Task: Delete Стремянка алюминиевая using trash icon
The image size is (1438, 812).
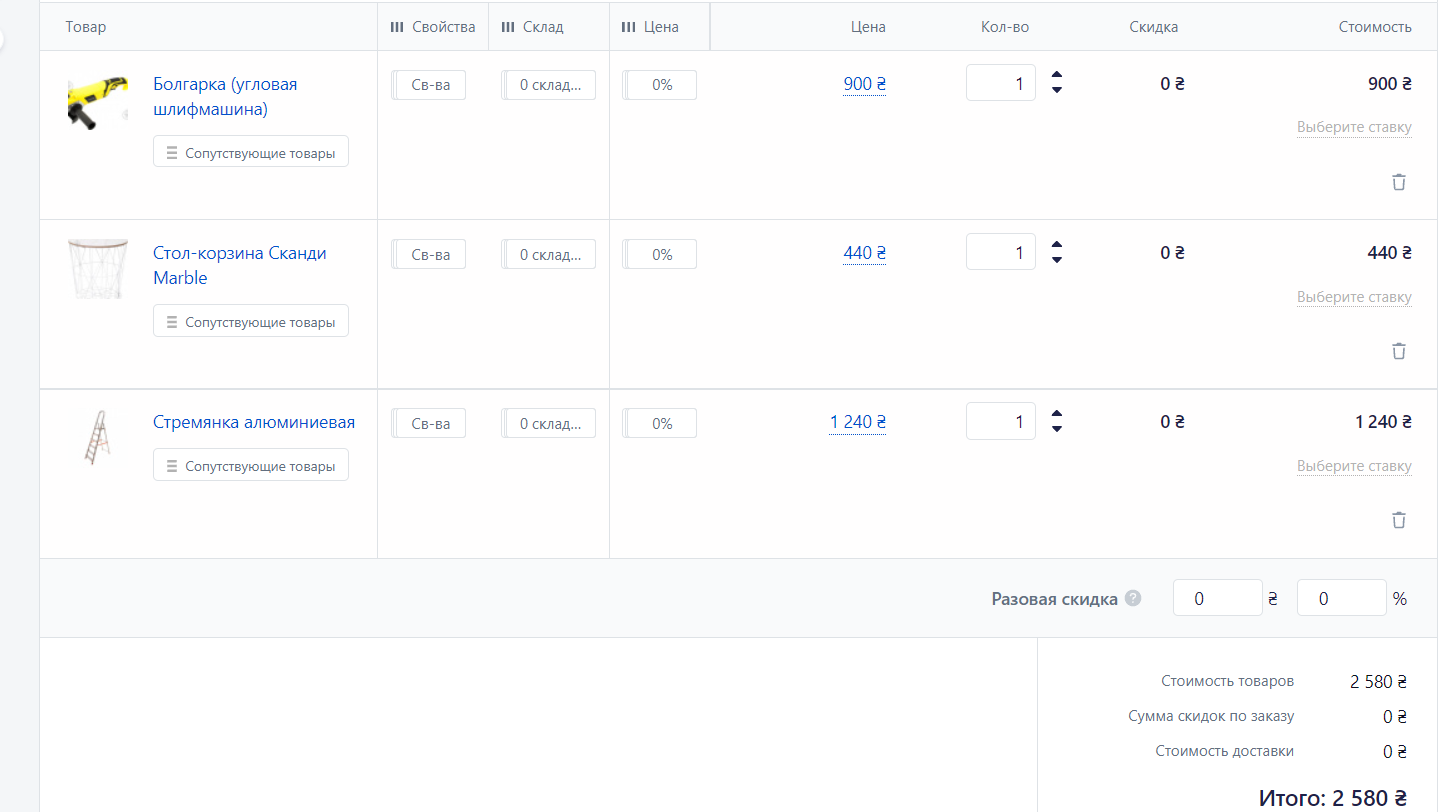Action: point(1398,520)
